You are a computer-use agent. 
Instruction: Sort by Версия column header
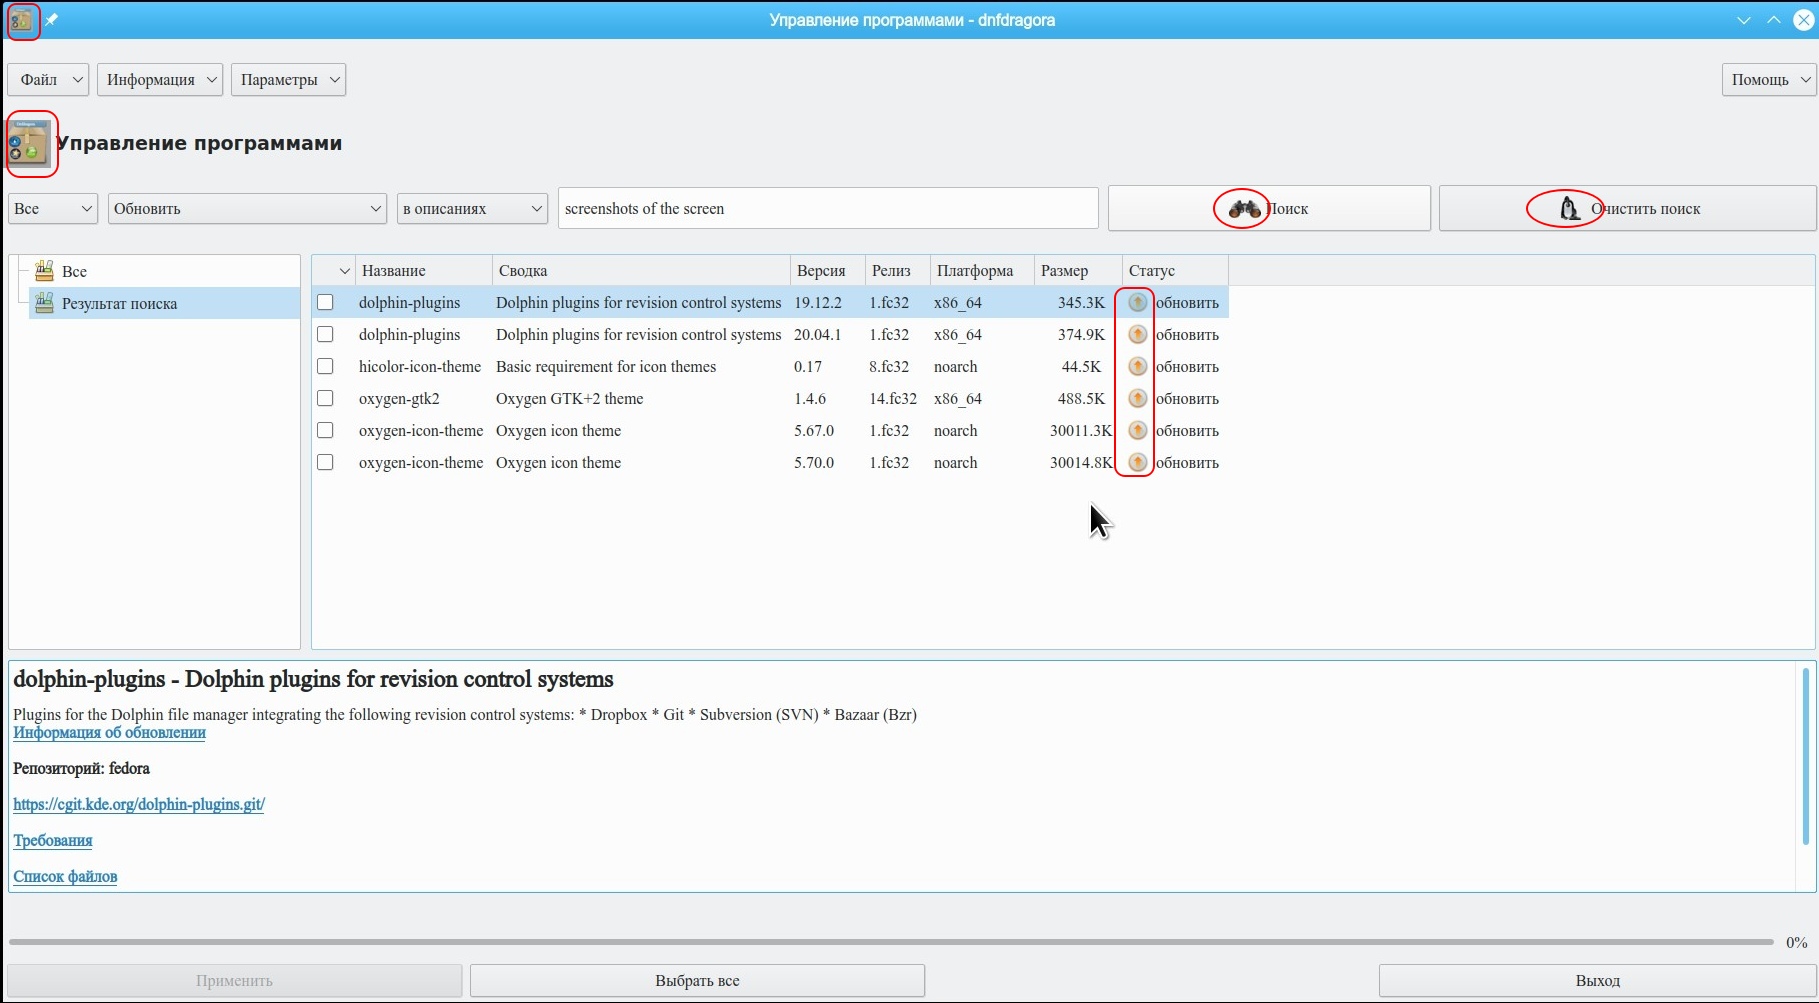tap(827, 271)
